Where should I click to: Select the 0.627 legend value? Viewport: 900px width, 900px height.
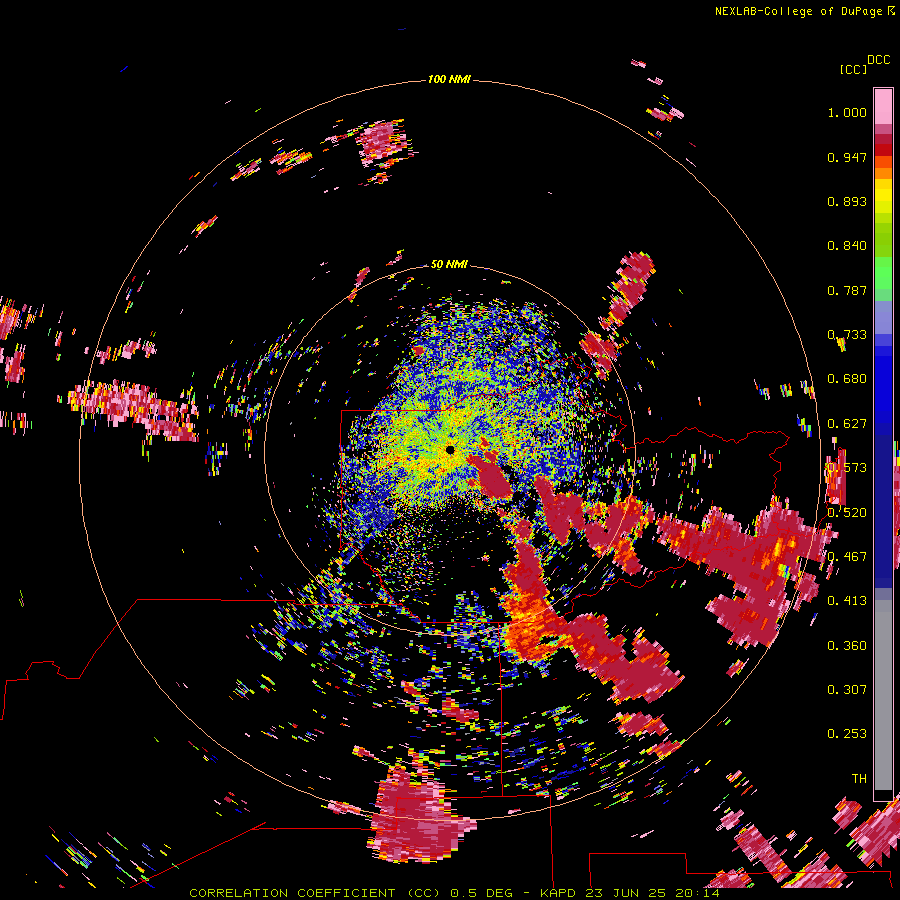pos(847,424)
